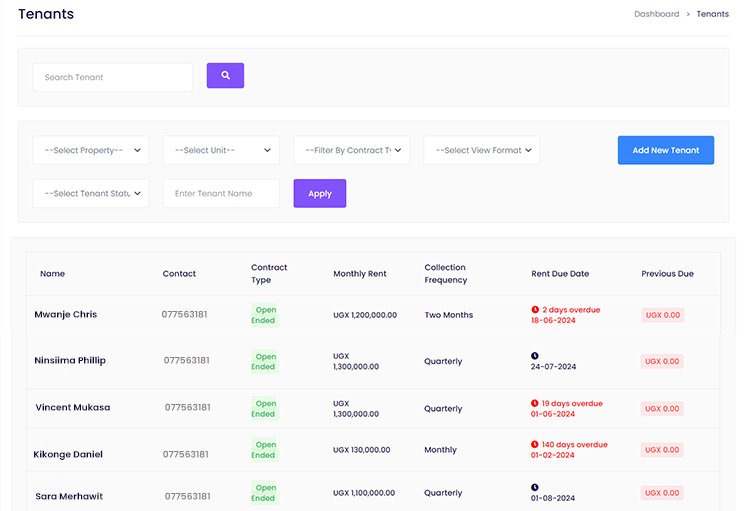Click Open Ended badge for Ninsiima Phillip
744x511 pixels.
coord(265,361)
